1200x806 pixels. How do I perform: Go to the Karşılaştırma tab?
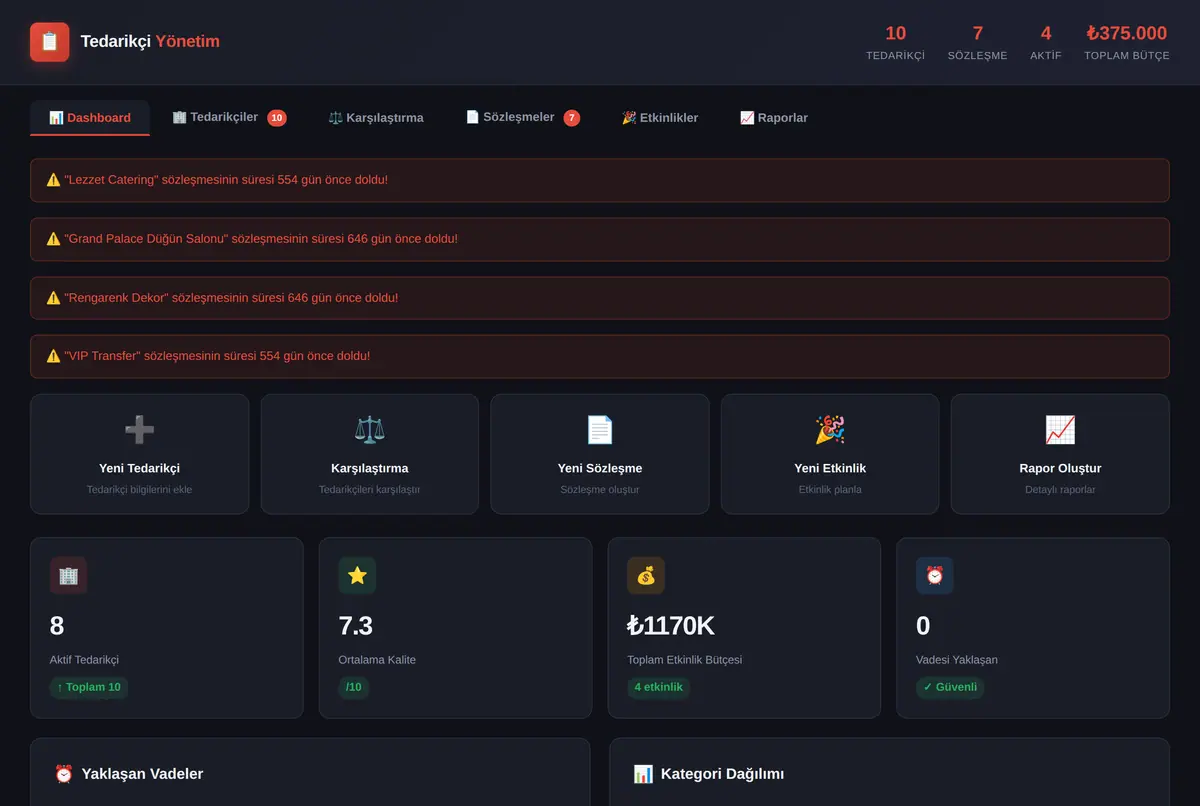[x=376, y=118]
